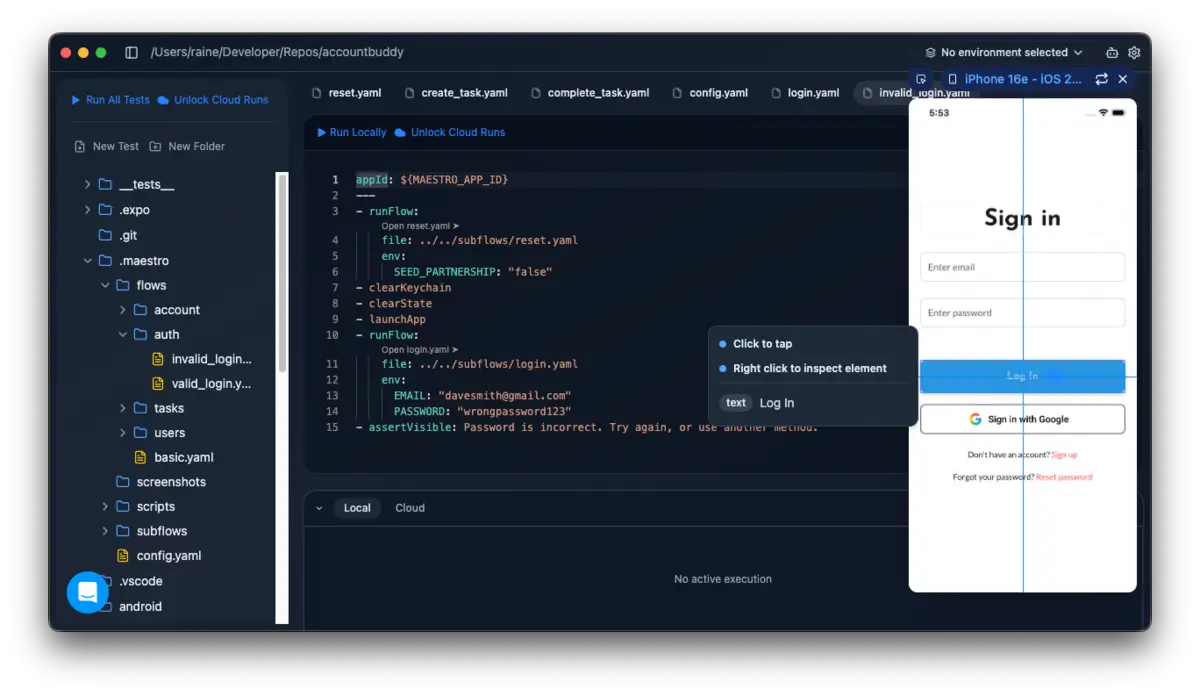Create a New Test
This screenshot has width=1200, height=696.
(x=106, y=146)
